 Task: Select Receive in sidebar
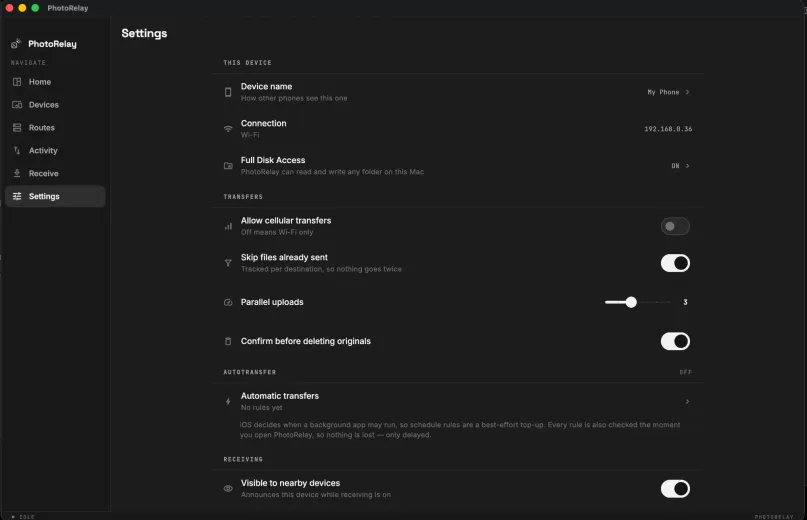pyautogui.click(x=55, y=174)
